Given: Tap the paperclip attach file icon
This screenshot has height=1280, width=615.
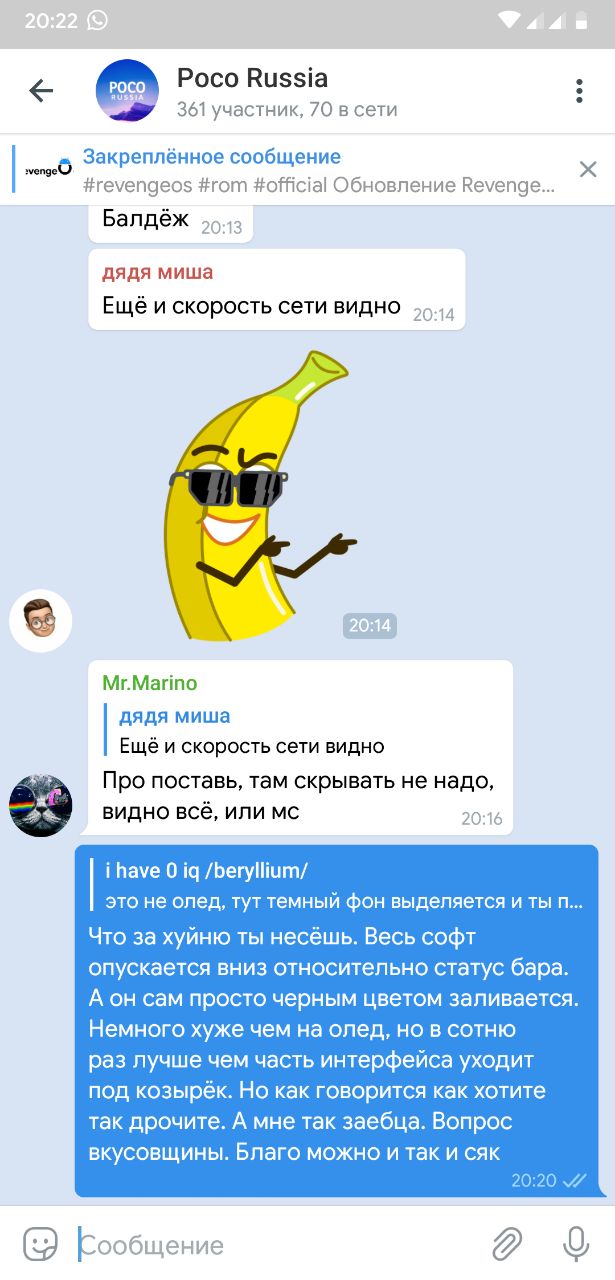Looking at the screenshot, I should pos(508,1245).
